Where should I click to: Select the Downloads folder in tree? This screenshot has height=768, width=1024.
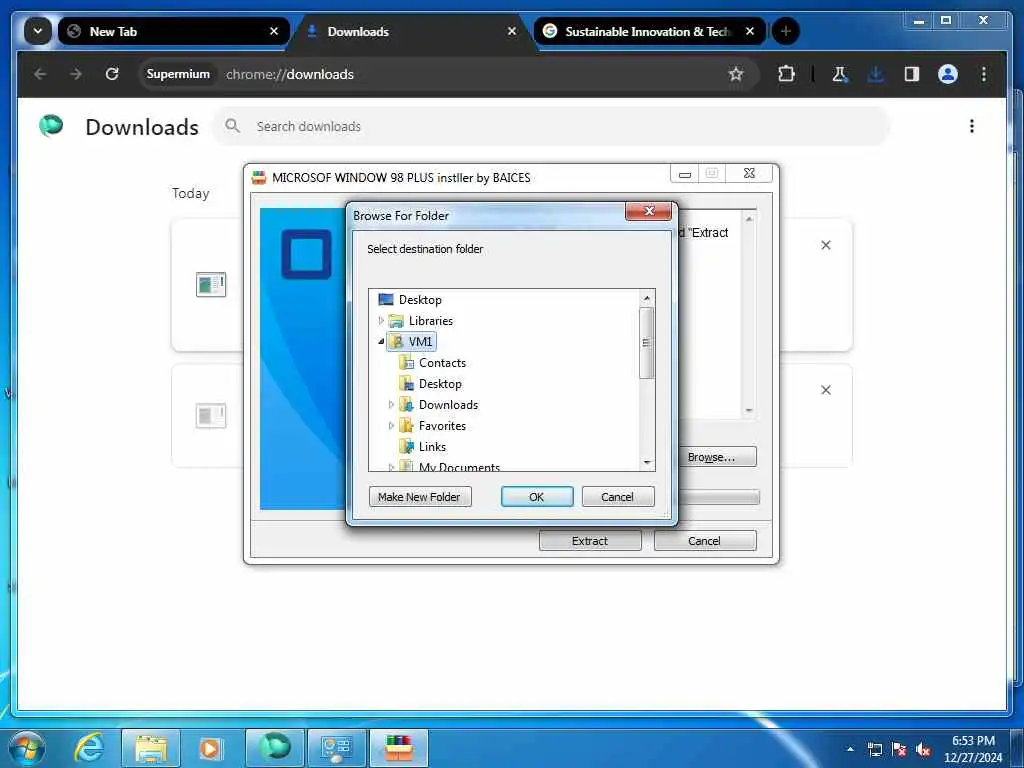coord(438,405)
